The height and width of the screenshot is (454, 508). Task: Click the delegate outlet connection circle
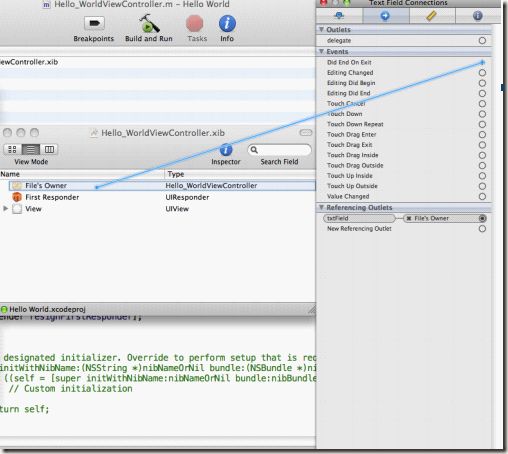[x=482, y=41]
